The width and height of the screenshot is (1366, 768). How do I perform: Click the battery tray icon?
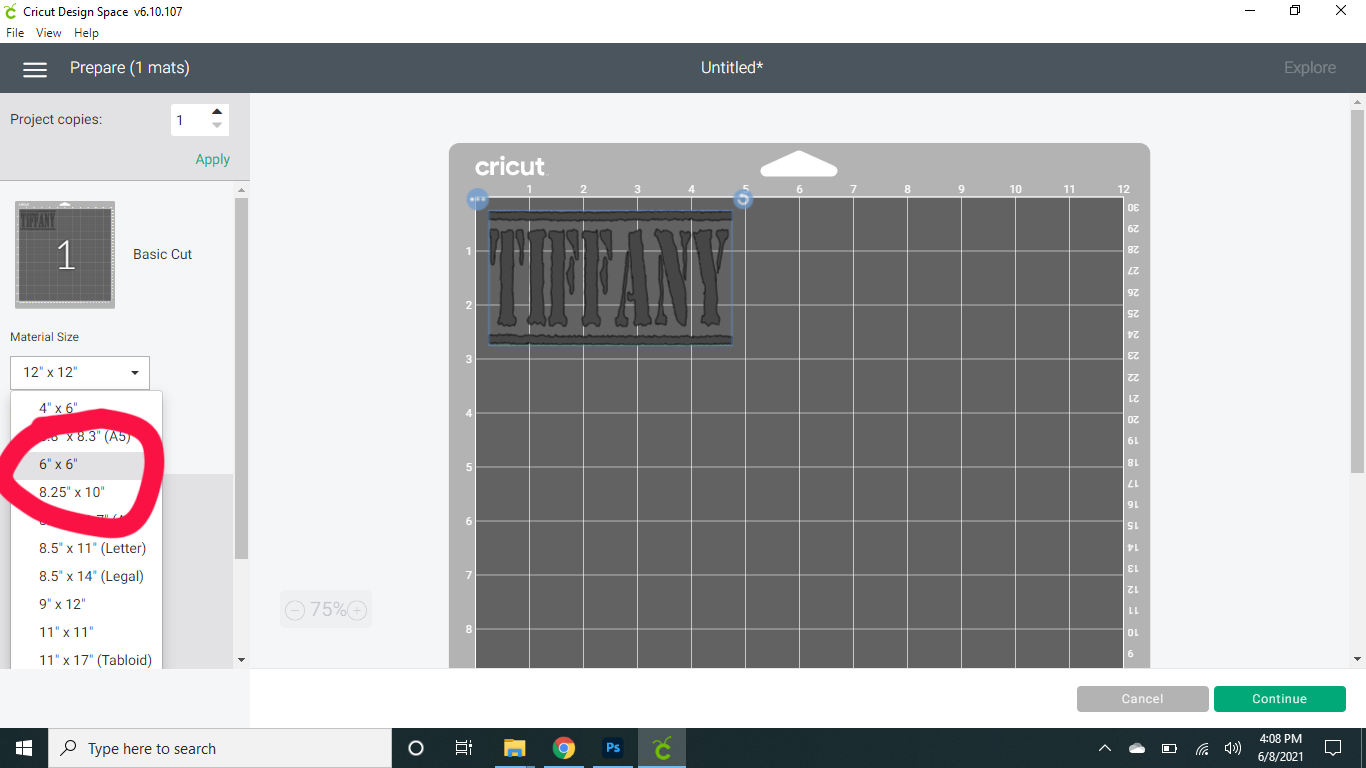tap(1169, 748)
